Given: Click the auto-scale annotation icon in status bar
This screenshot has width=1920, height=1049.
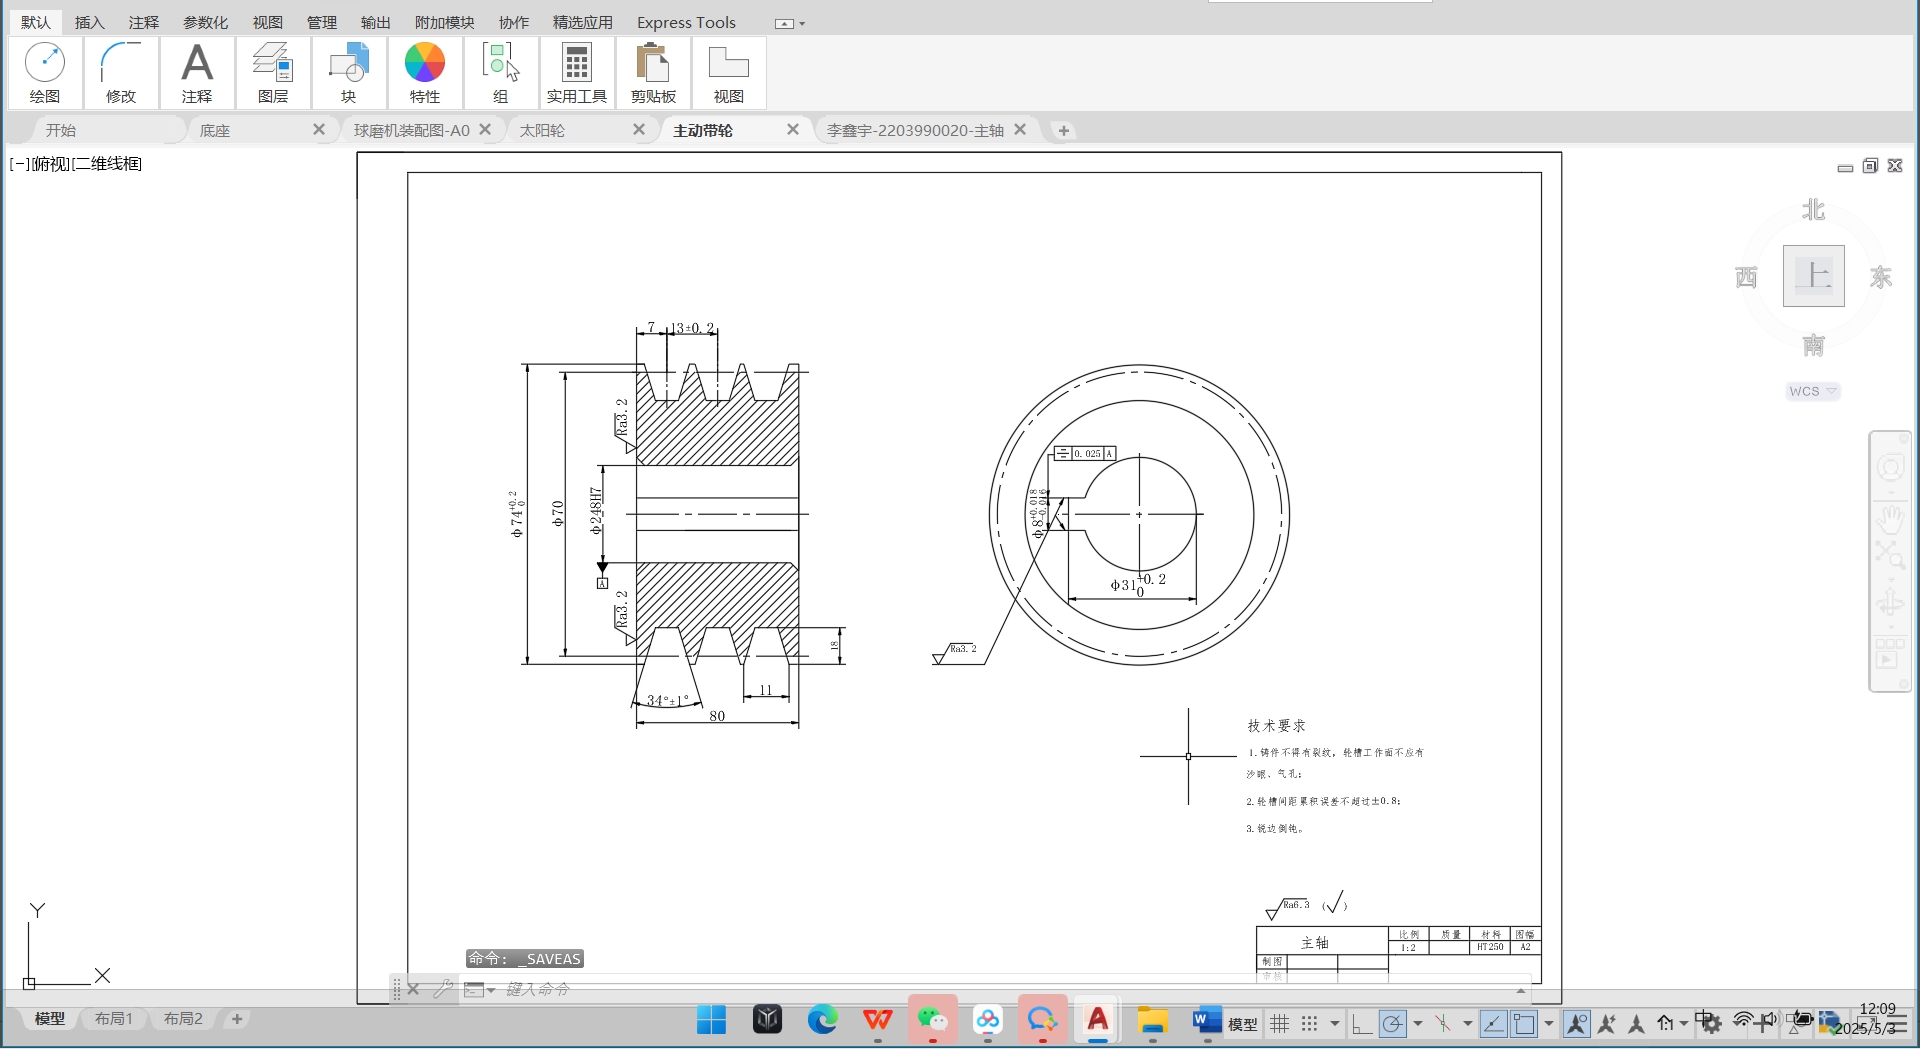Looking at the screenshot, I should point(1607,1023).
